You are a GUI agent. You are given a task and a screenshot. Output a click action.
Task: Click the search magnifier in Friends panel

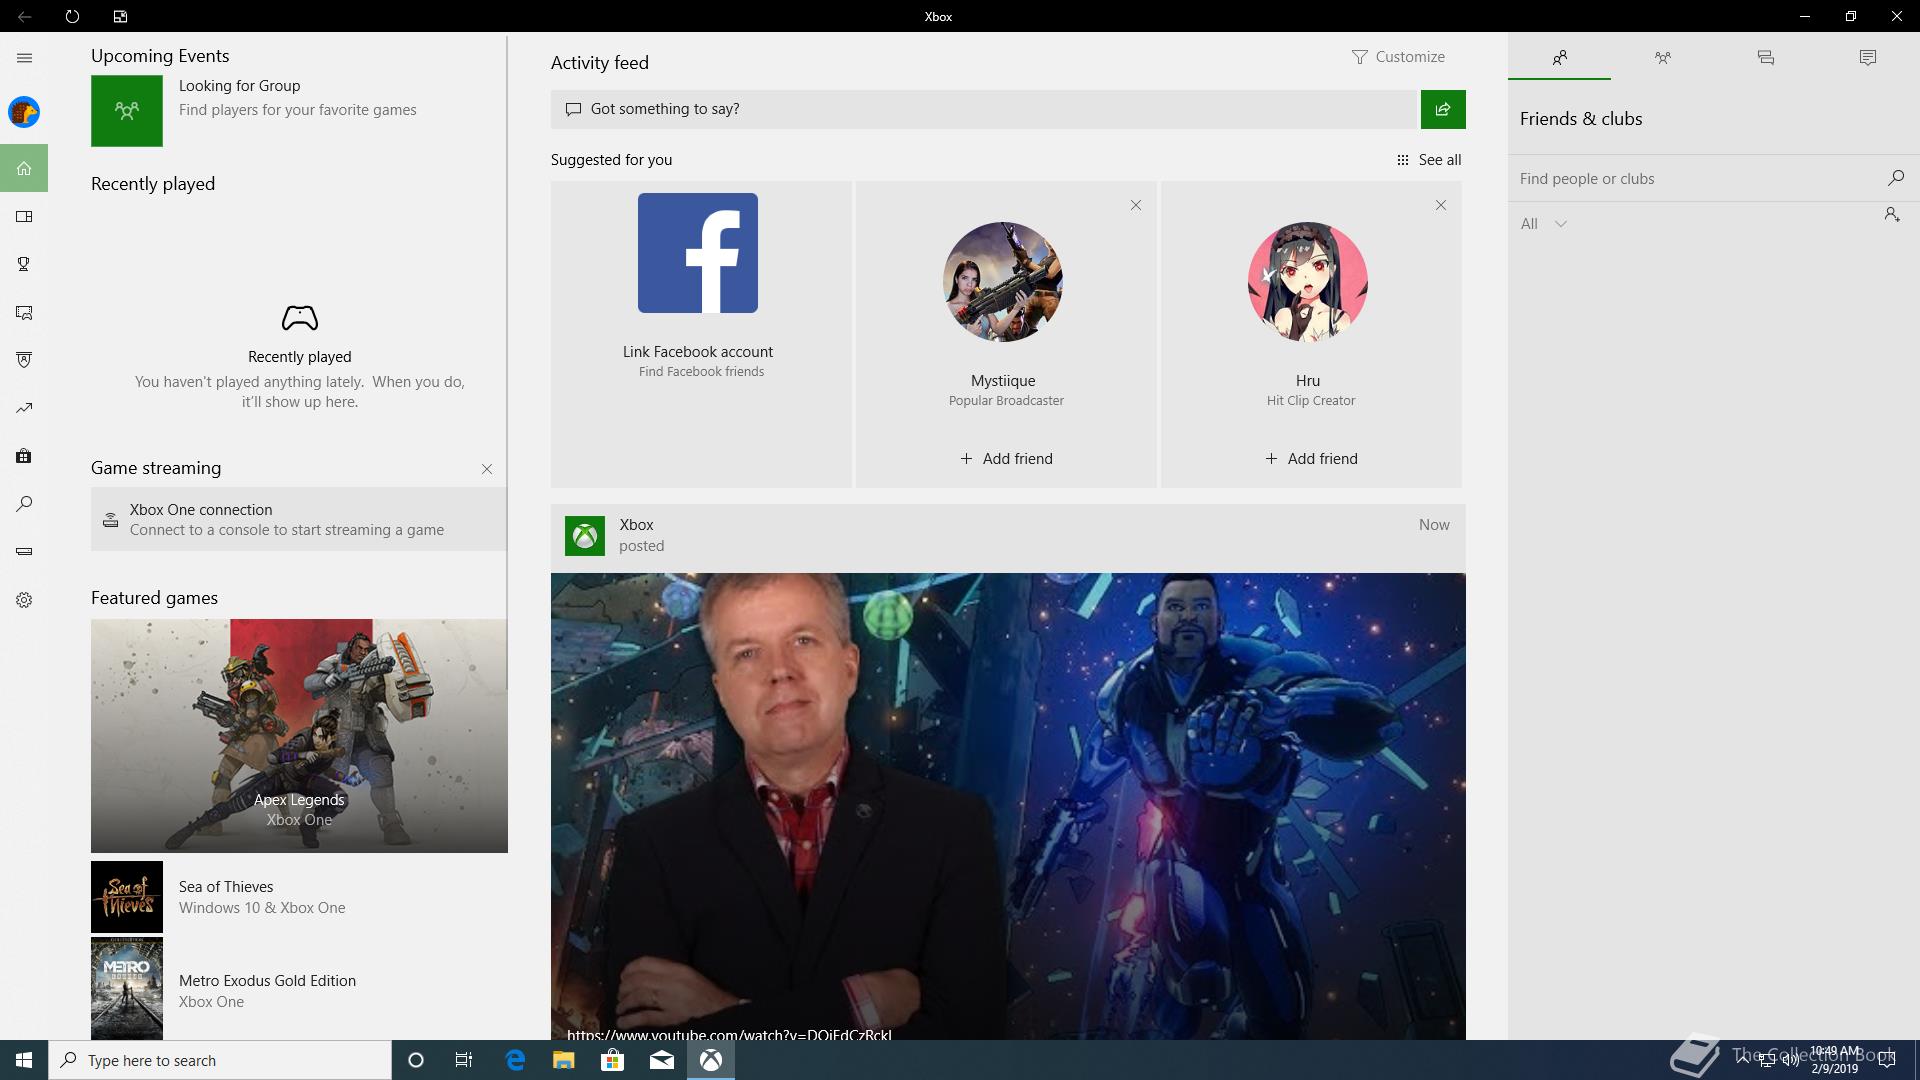1895,178
